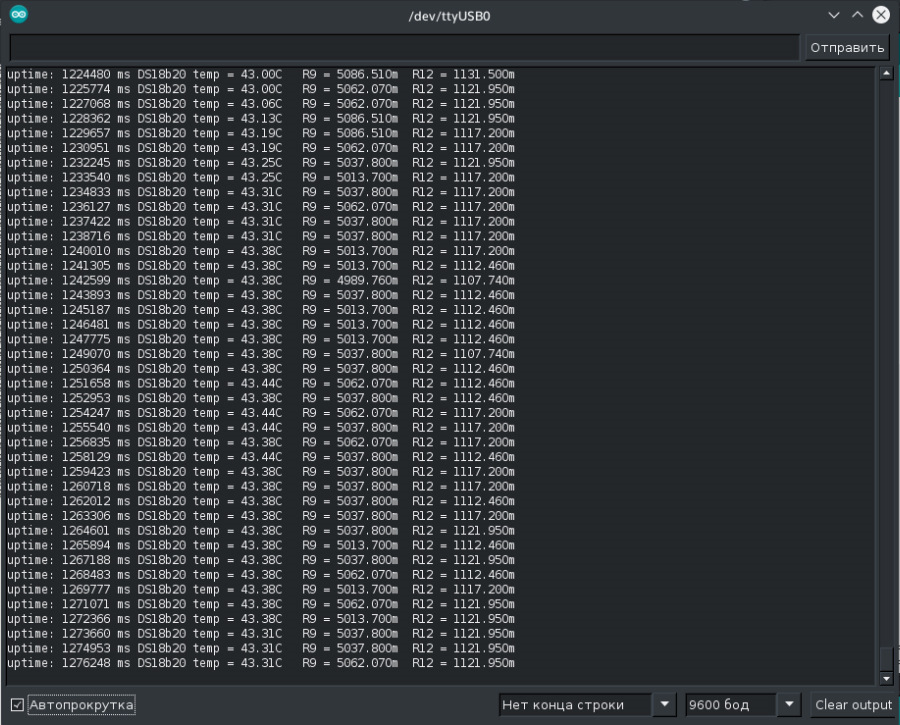Click the last line, uptime 1276248 ms
Viewport: 900px width, 725px height.
[x=261, y=664]
